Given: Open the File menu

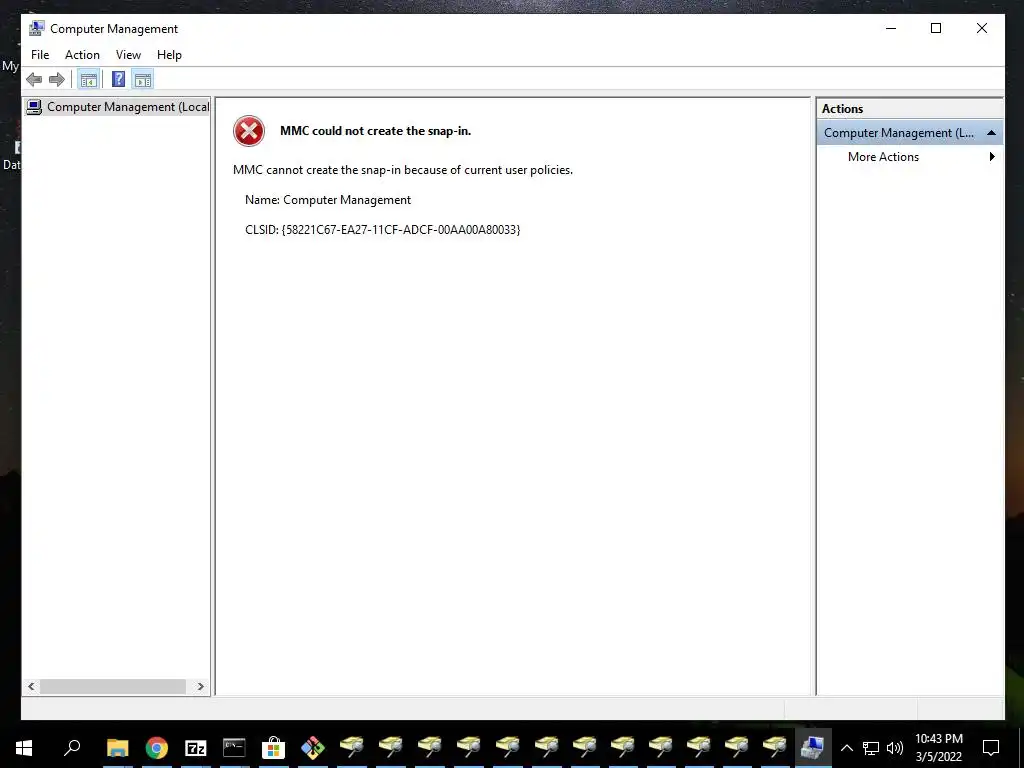Looking at the screenshot, I should point(40,55).
